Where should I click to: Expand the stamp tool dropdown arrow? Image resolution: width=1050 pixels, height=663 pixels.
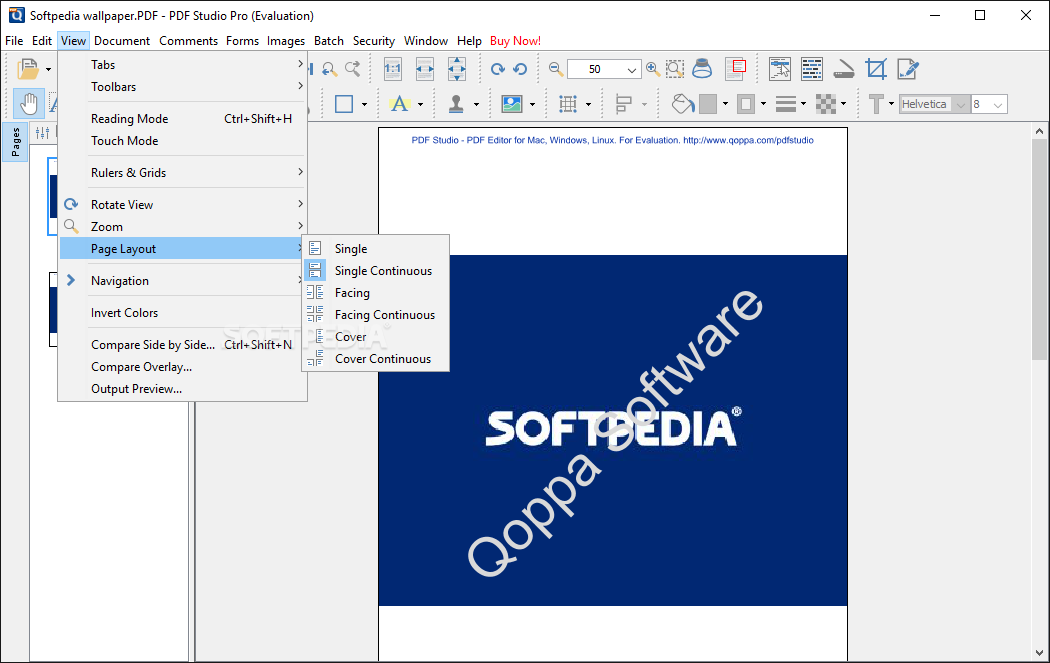point(476,104)
